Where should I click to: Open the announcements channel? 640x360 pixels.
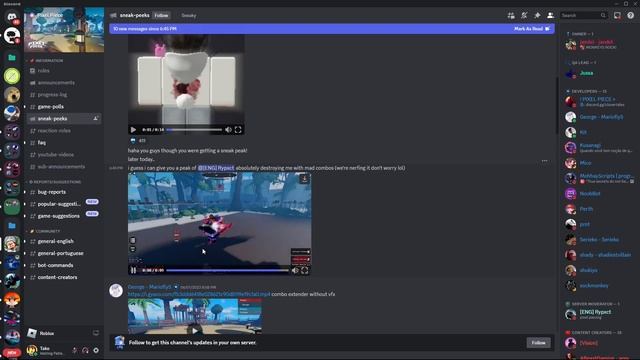pyautogui.click(x=64, y=82)
